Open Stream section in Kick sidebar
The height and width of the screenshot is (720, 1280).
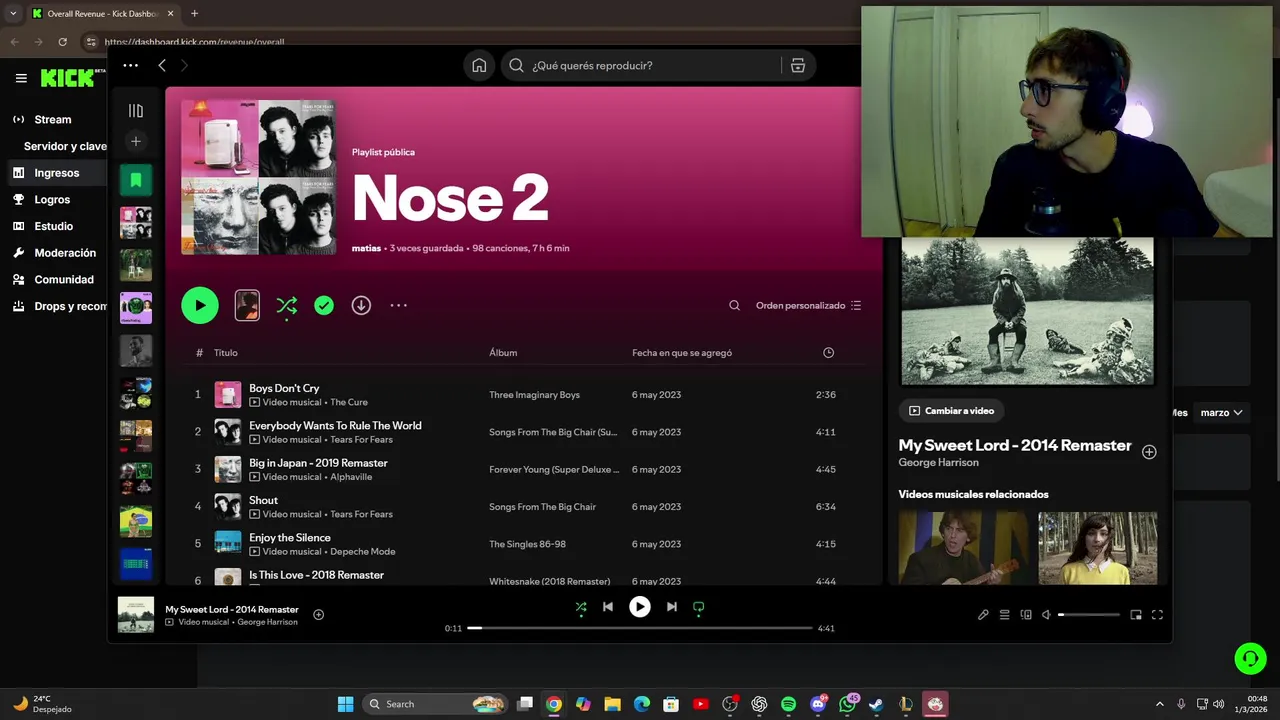[x=53, y=119]
